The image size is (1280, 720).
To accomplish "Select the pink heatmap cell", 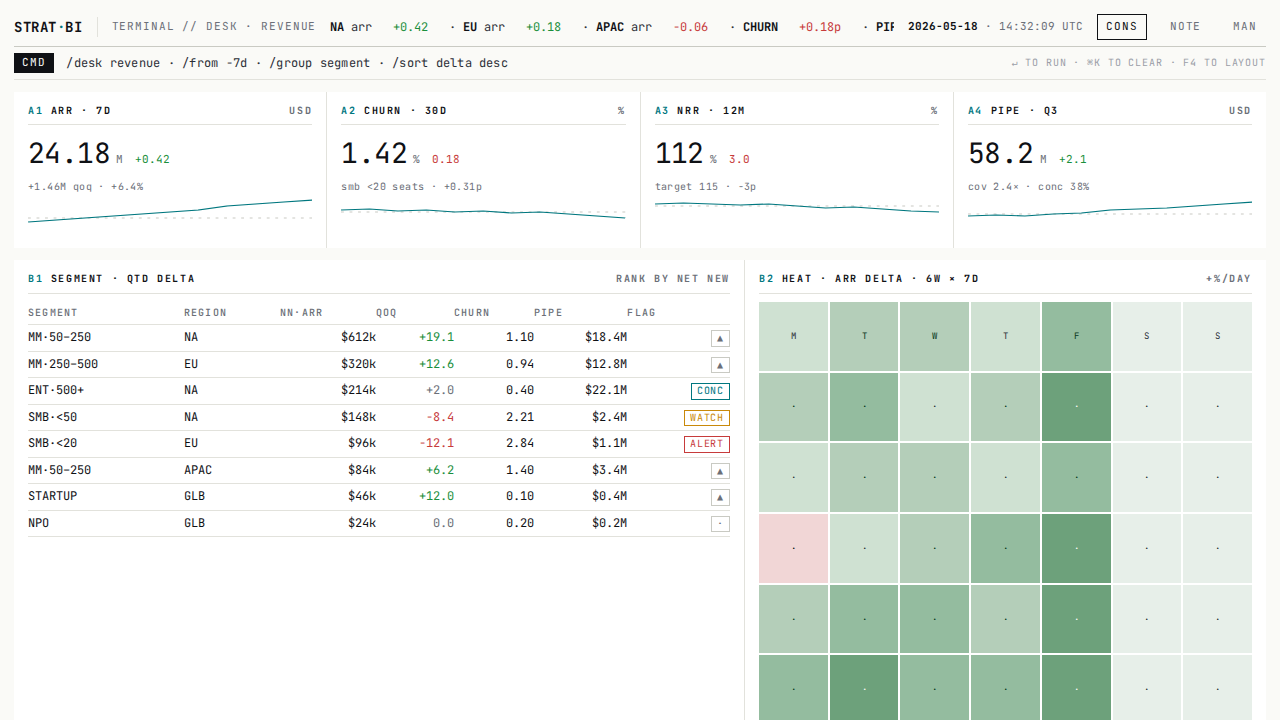I will click(794, 549).
